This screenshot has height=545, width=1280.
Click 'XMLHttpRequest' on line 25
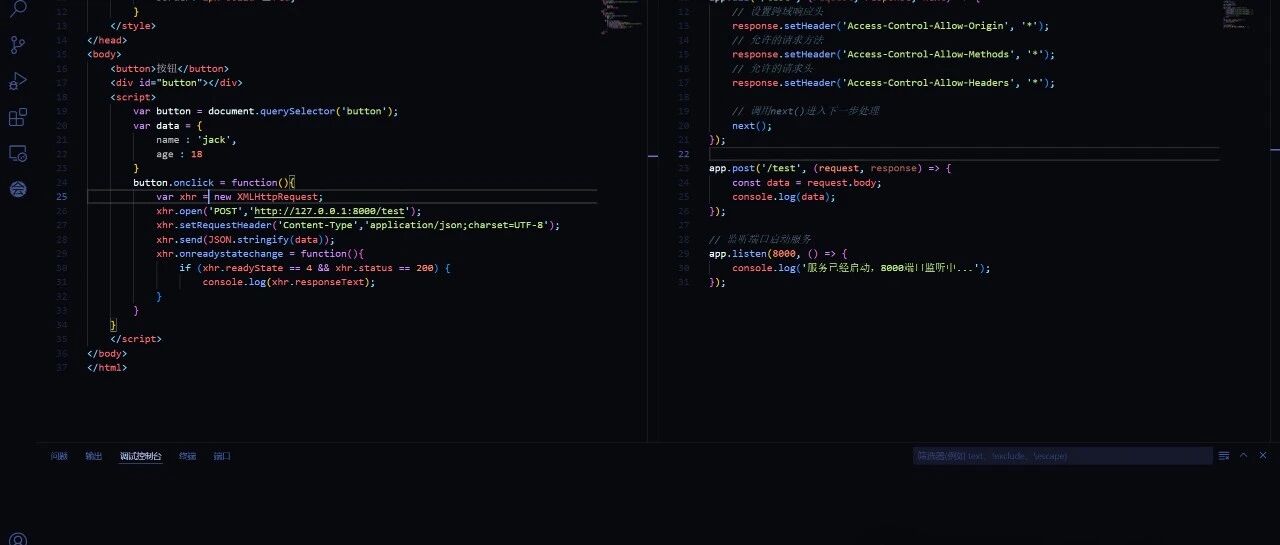[277, 197]
